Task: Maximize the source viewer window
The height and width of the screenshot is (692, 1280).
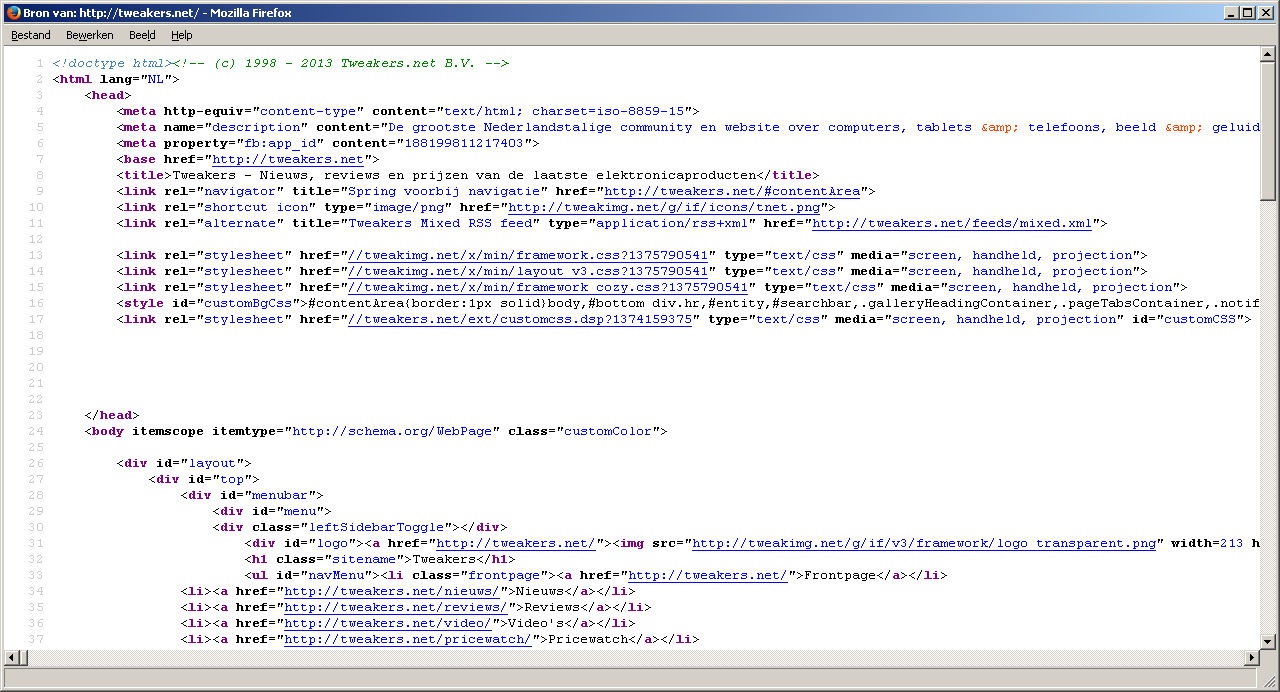Action: 1247,12
